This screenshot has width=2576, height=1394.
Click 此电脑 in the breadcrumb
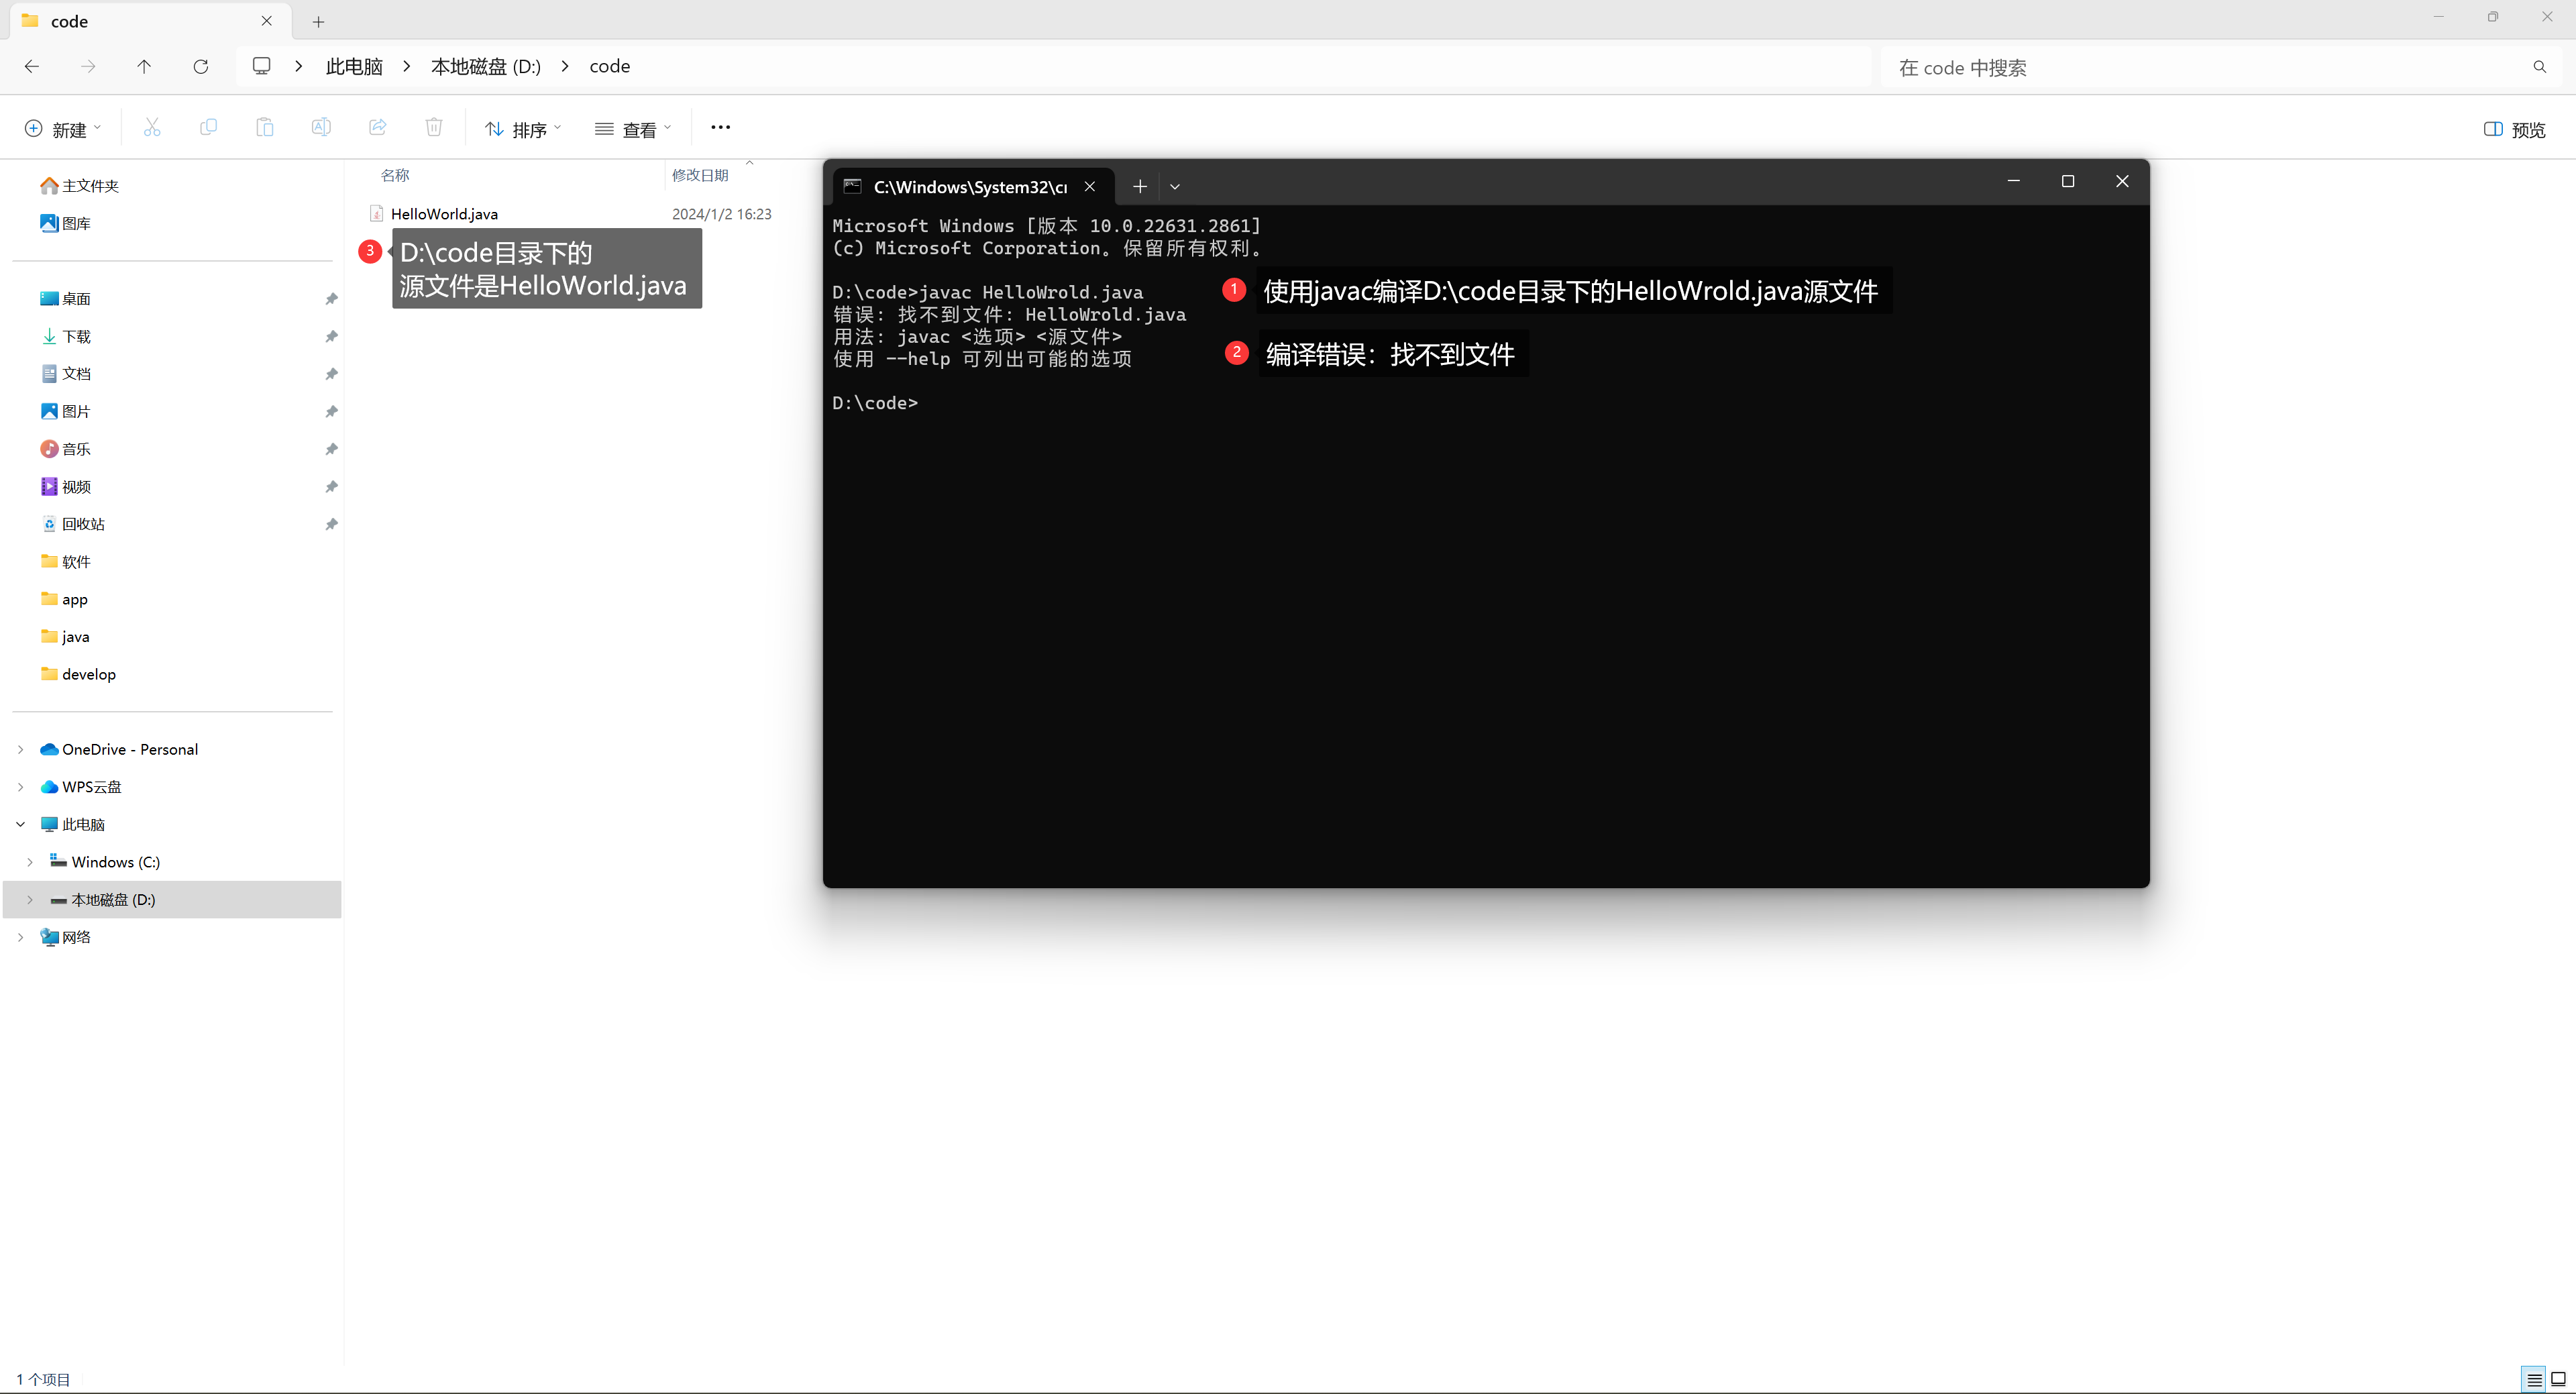(354, 66)
